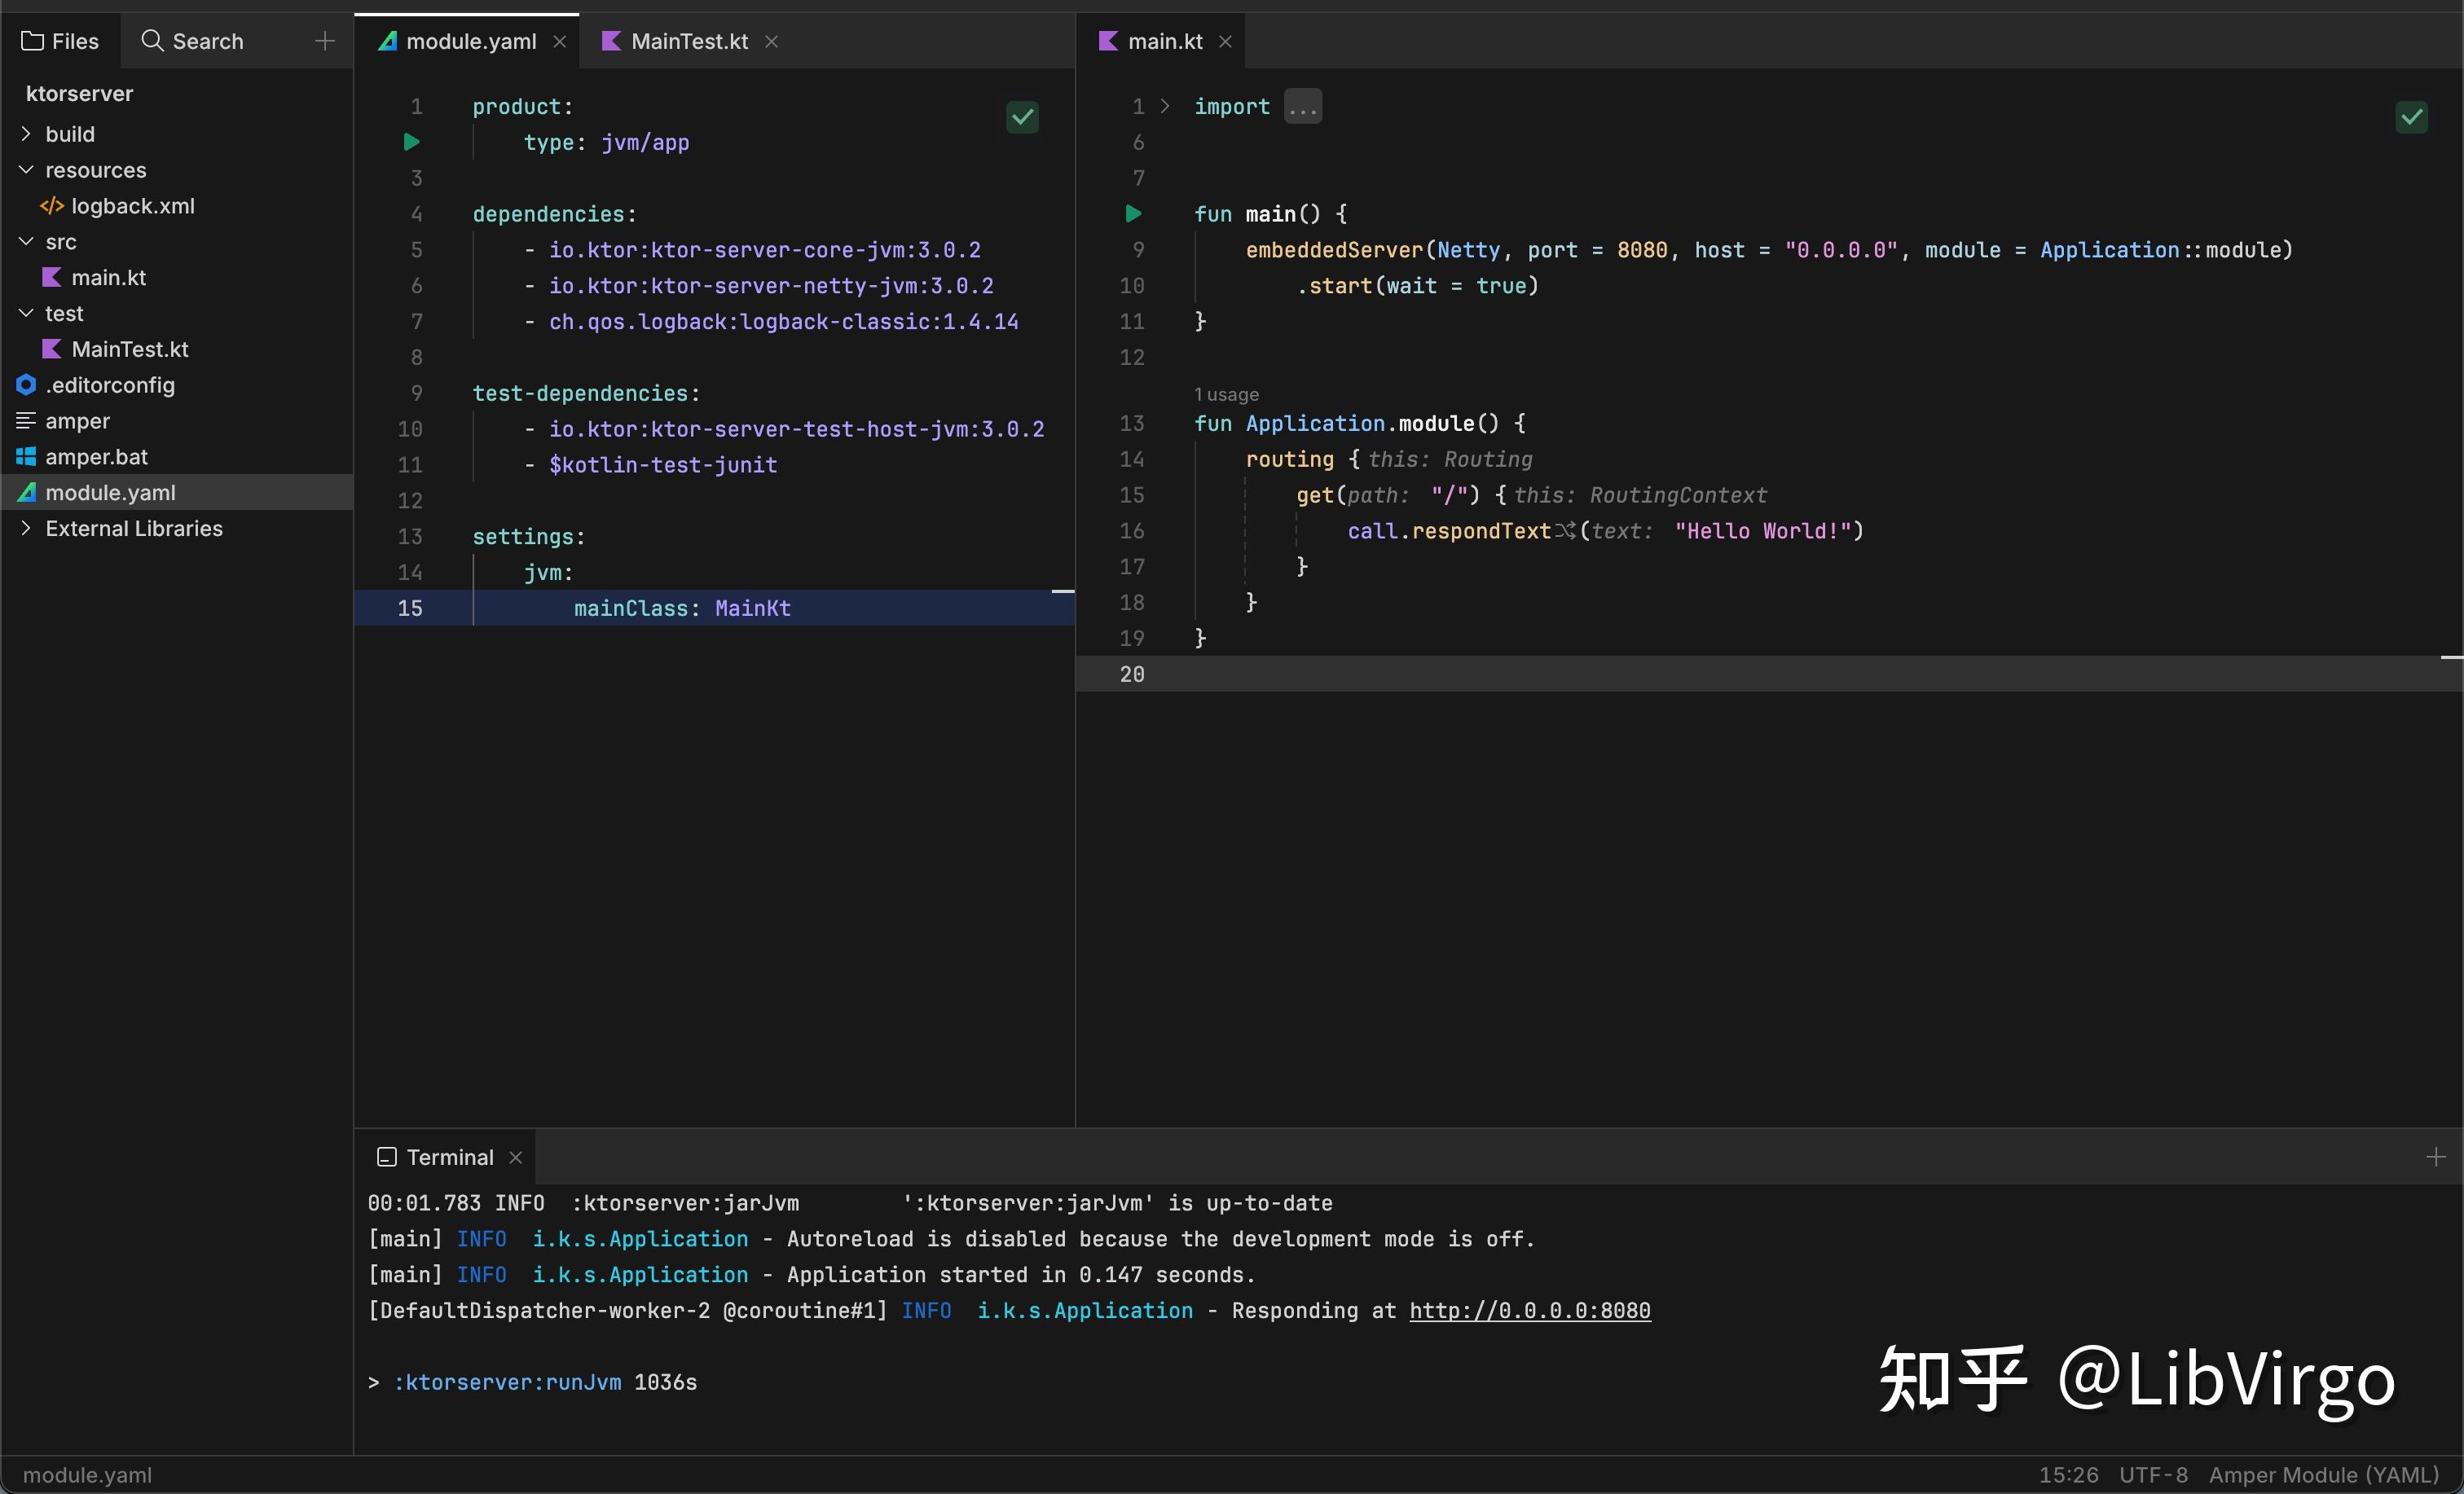Open the http://0.0.0.0:8080 link
The height and width of the screenshot is (1494, 2464).
click(x=1529, y=1310)
